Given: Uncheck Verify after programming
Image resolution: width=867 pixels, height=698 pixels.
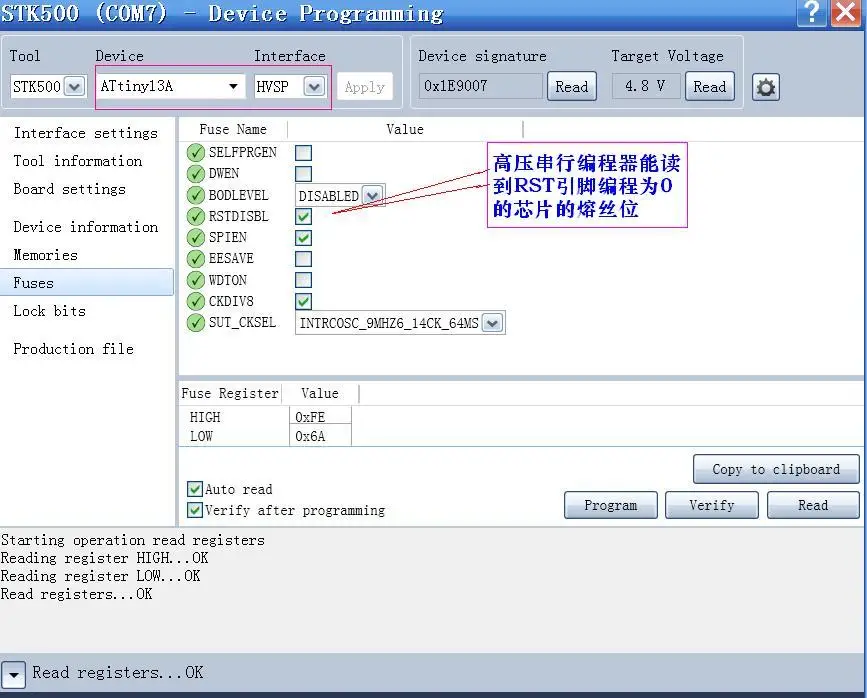Looking at the screenshot, I should (195, 510).
